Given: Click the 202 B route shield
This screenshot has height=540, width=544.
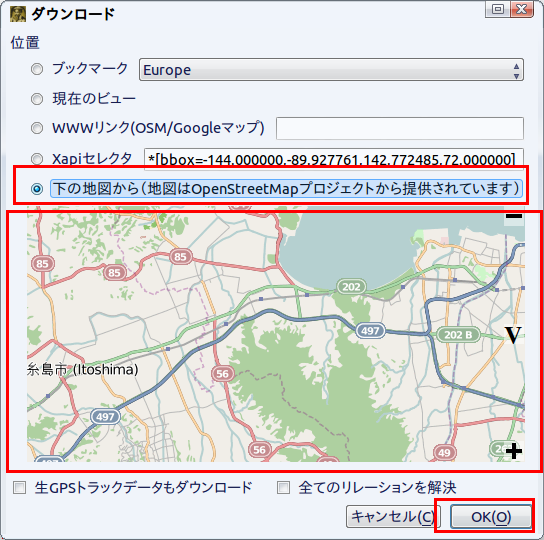Looking at the screenshot, I should [458, 335].
